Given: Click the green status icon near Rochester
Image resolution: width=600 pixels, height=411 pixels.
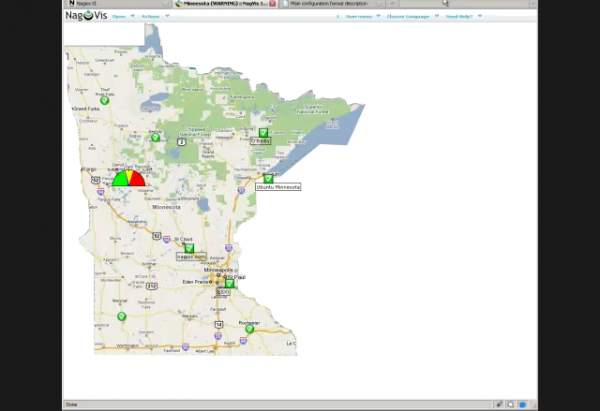Looking at the screenshot, I should 249,329.
